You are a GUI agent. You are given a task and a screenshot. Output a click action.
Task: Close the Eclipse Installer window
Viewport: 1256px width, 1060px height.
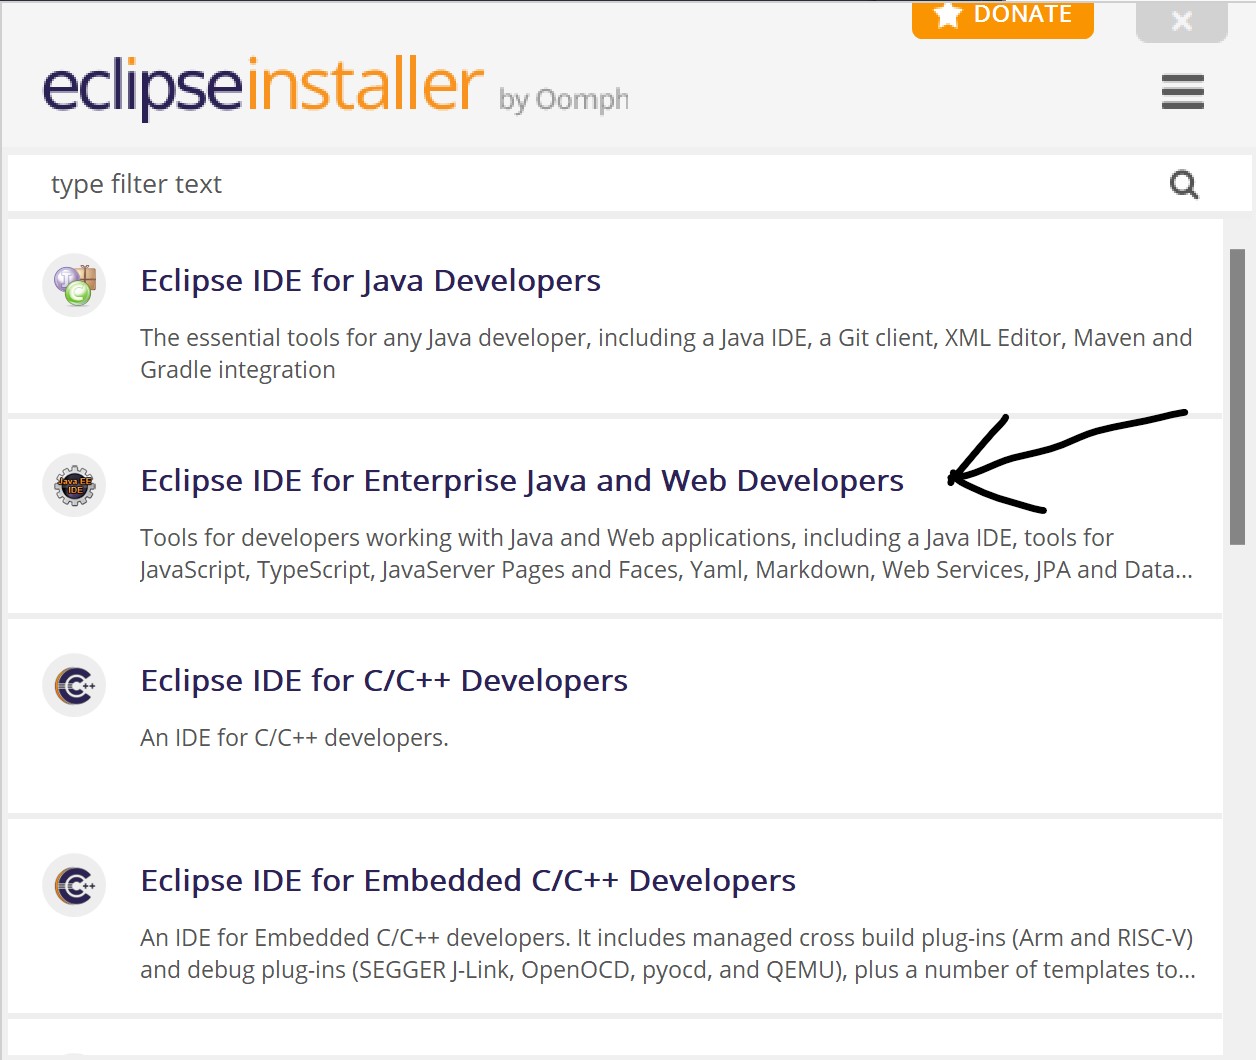click(x=1181, y=21)
